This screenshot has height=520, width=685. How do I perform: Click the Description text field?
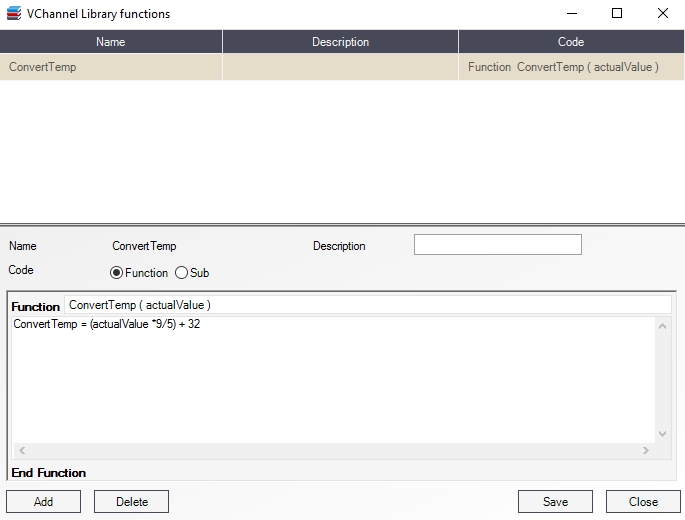pyautogui.click(x=497, y=245)
